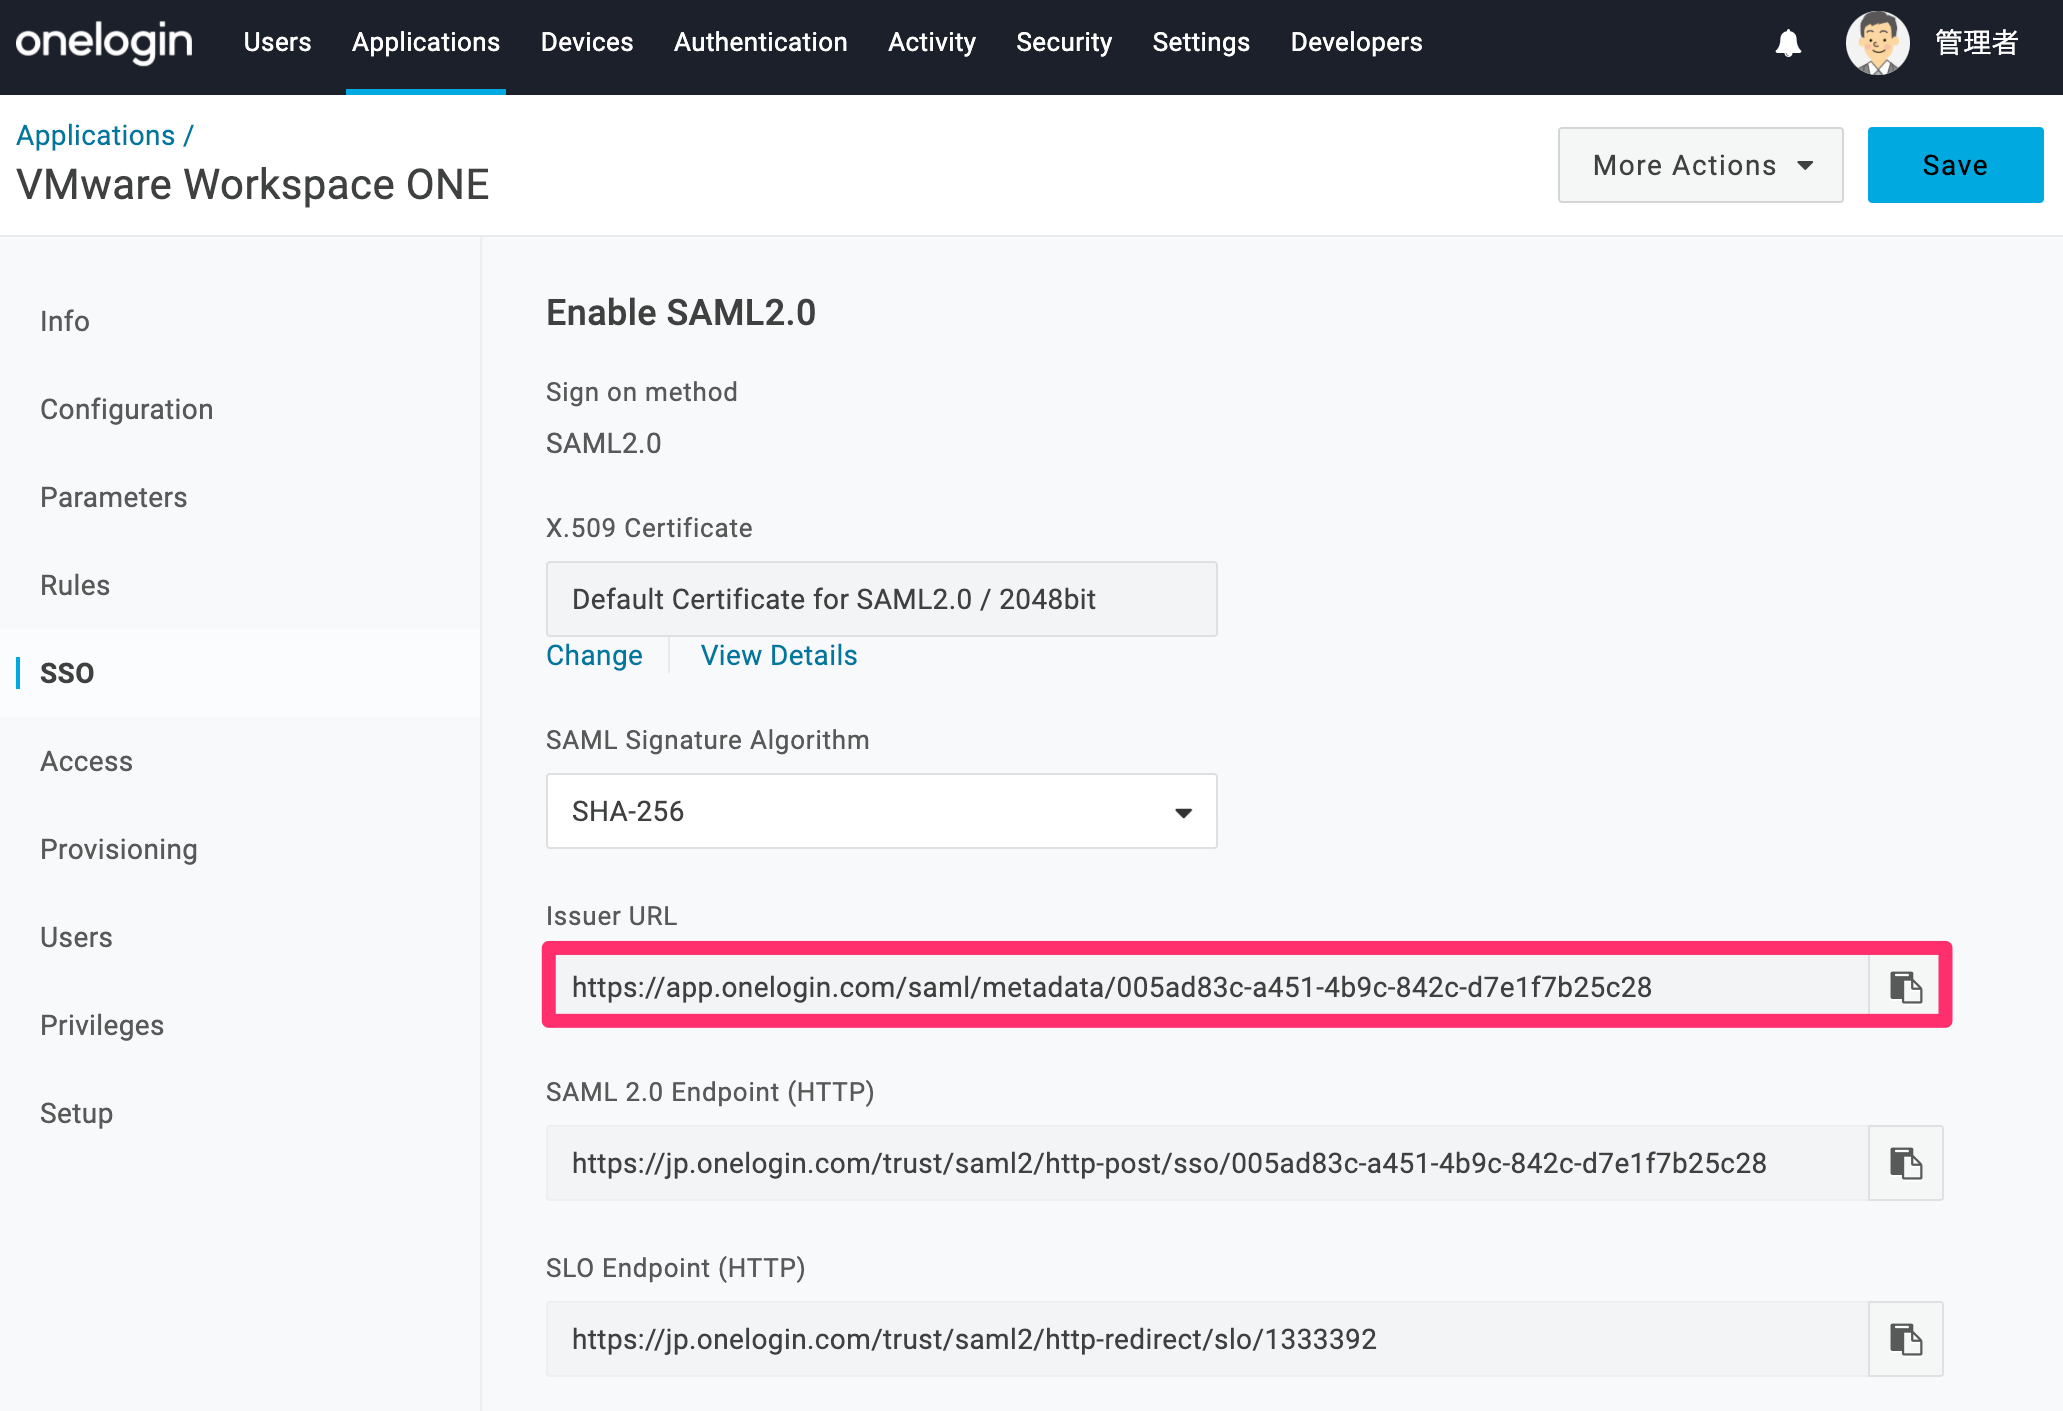
Task: Click the 管理者 user name
Action: tap(1977, 43)
